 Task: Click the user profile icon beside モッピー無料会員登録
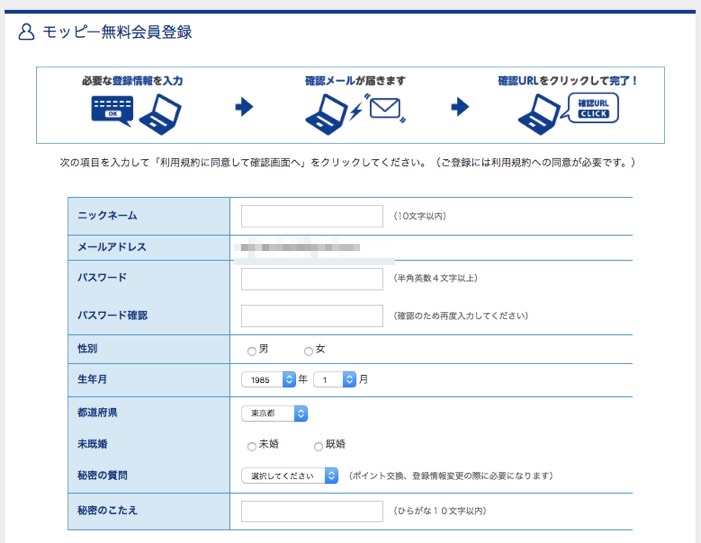click(26, 32)
